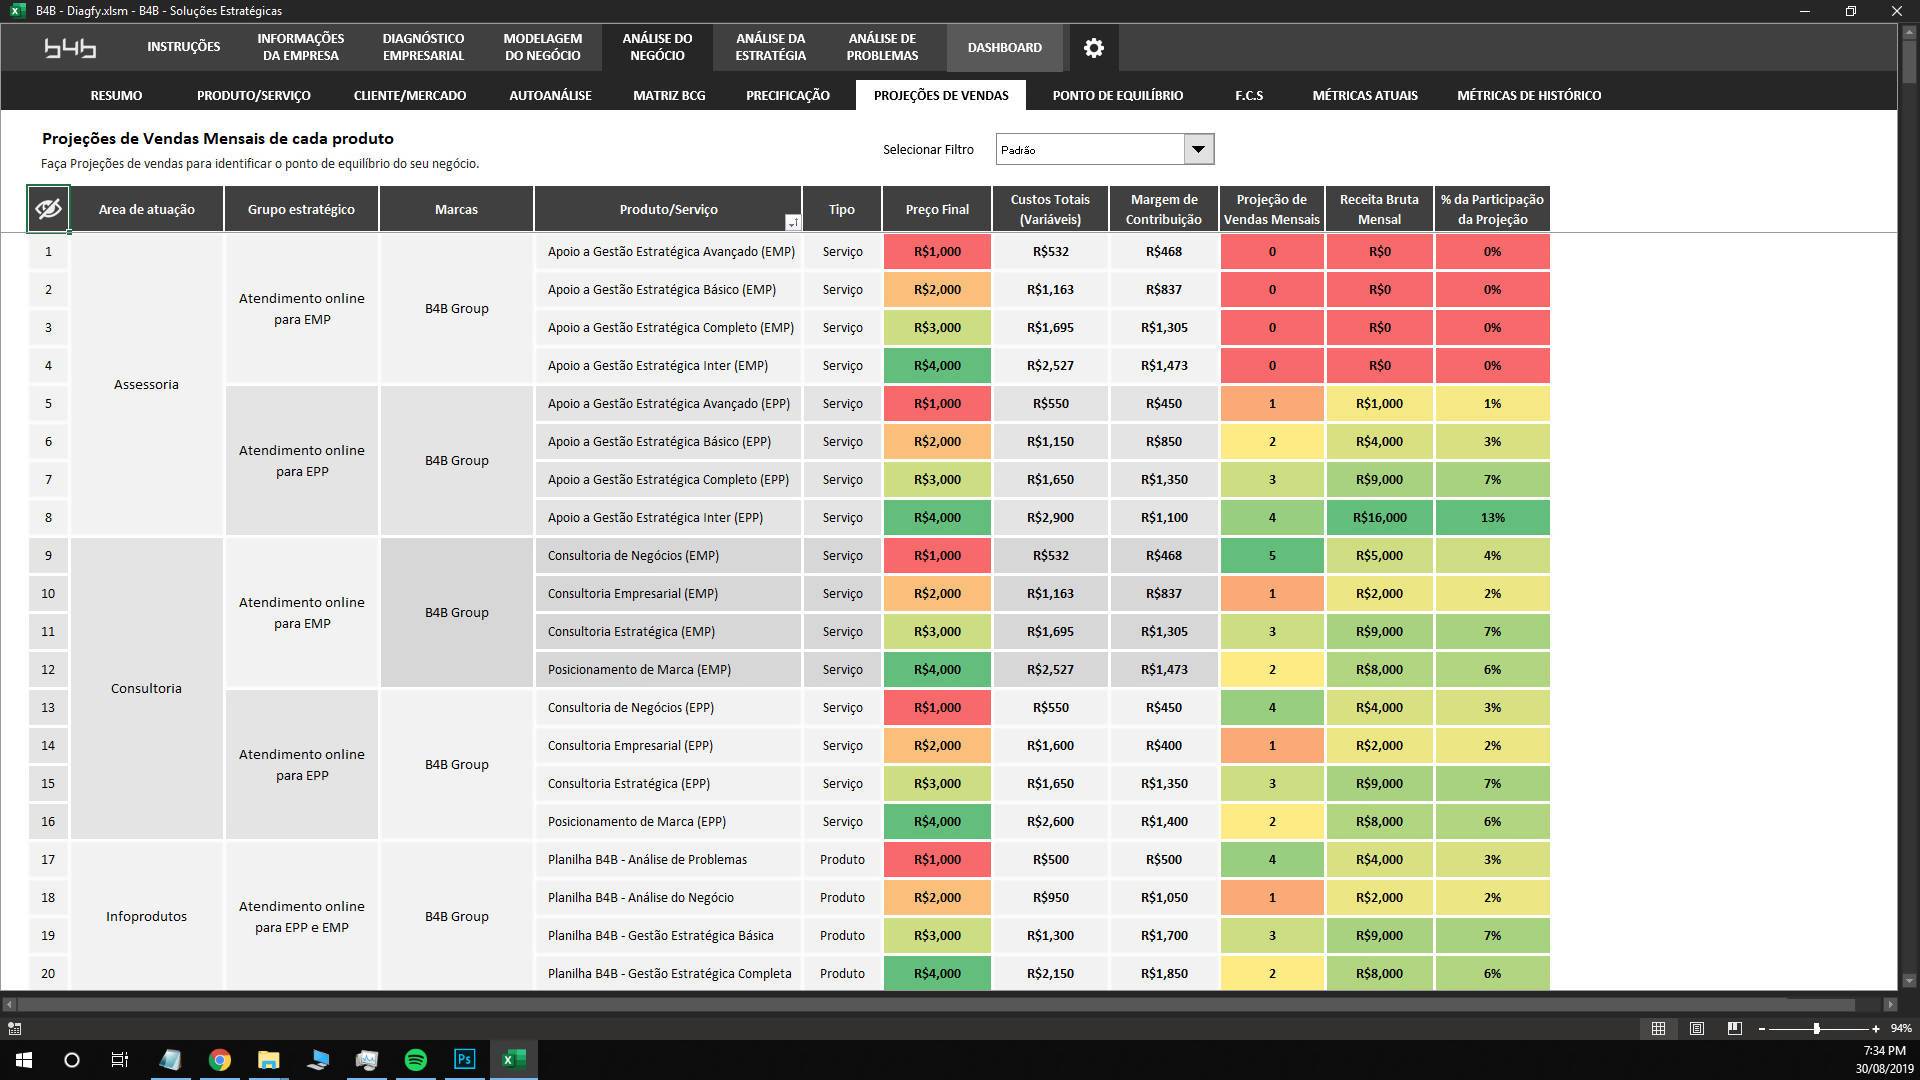The height and width of the screenshot is (1080, 1920).
Task: Click the 94% zoom level indicator
Action: tap(1900, 1028)
